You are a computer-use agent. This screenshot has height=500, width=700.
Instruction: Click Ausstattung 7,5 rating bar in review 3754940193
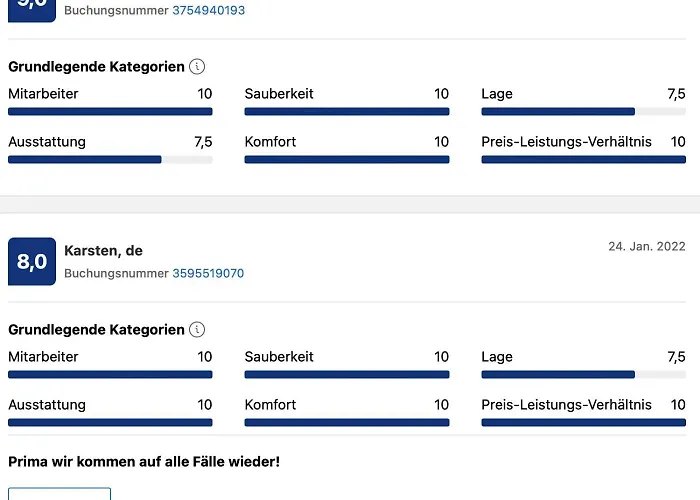(110, 159)
